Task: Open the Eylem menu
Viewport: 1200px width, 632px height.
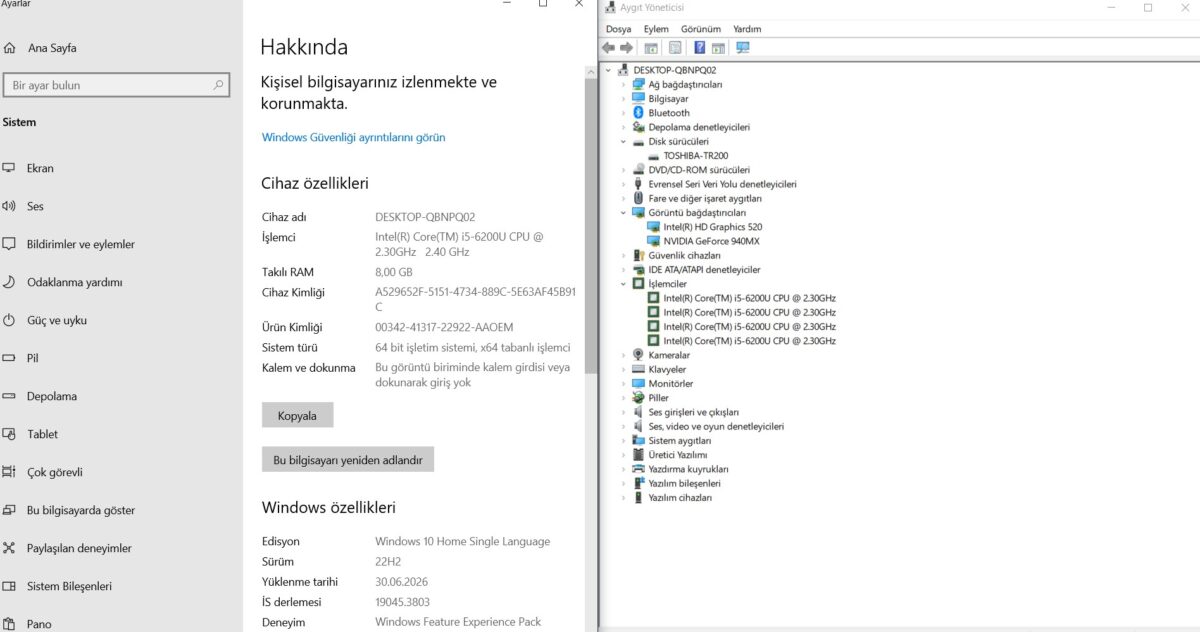Action: [656, 29]
